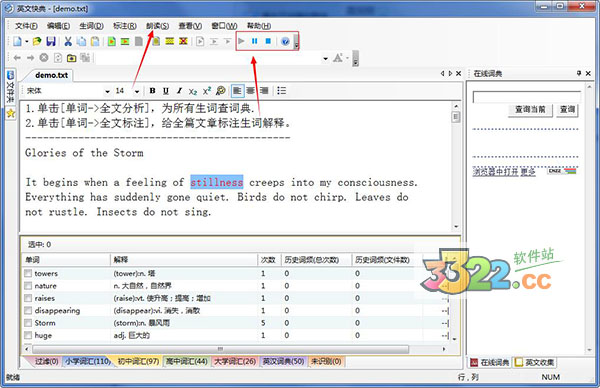Pause reading with the blue pause button
Viewport: 600px width, 388px height.
254,41
